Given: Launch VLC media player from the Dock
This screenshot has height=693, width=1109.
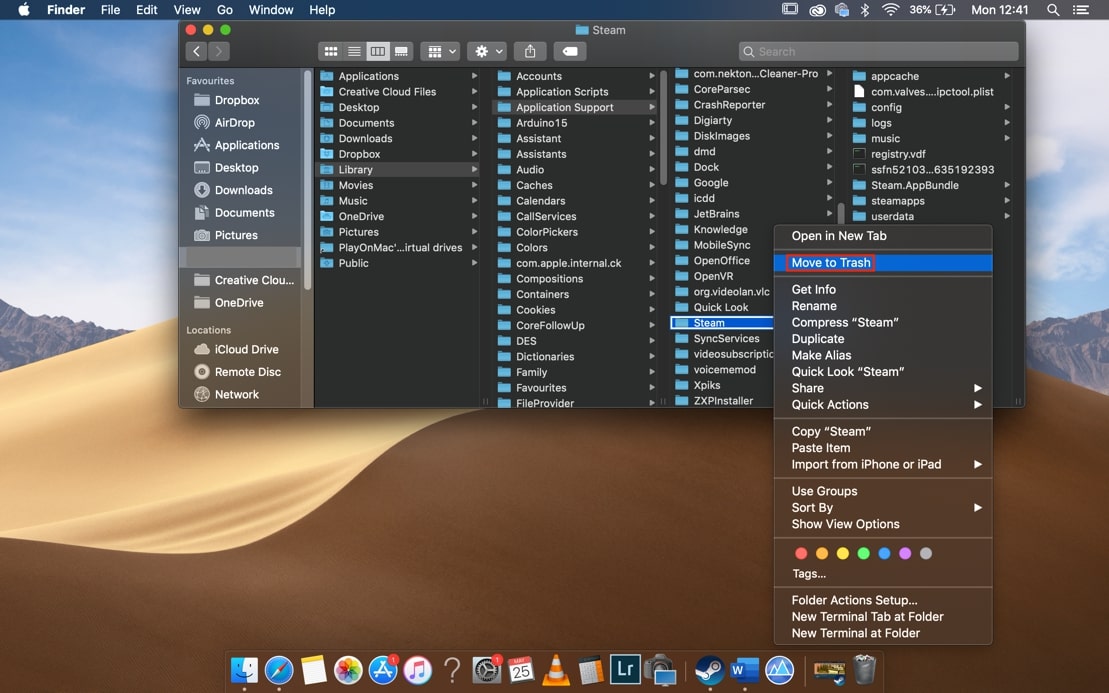Looking at the screenshot, I should pos(555,670).
